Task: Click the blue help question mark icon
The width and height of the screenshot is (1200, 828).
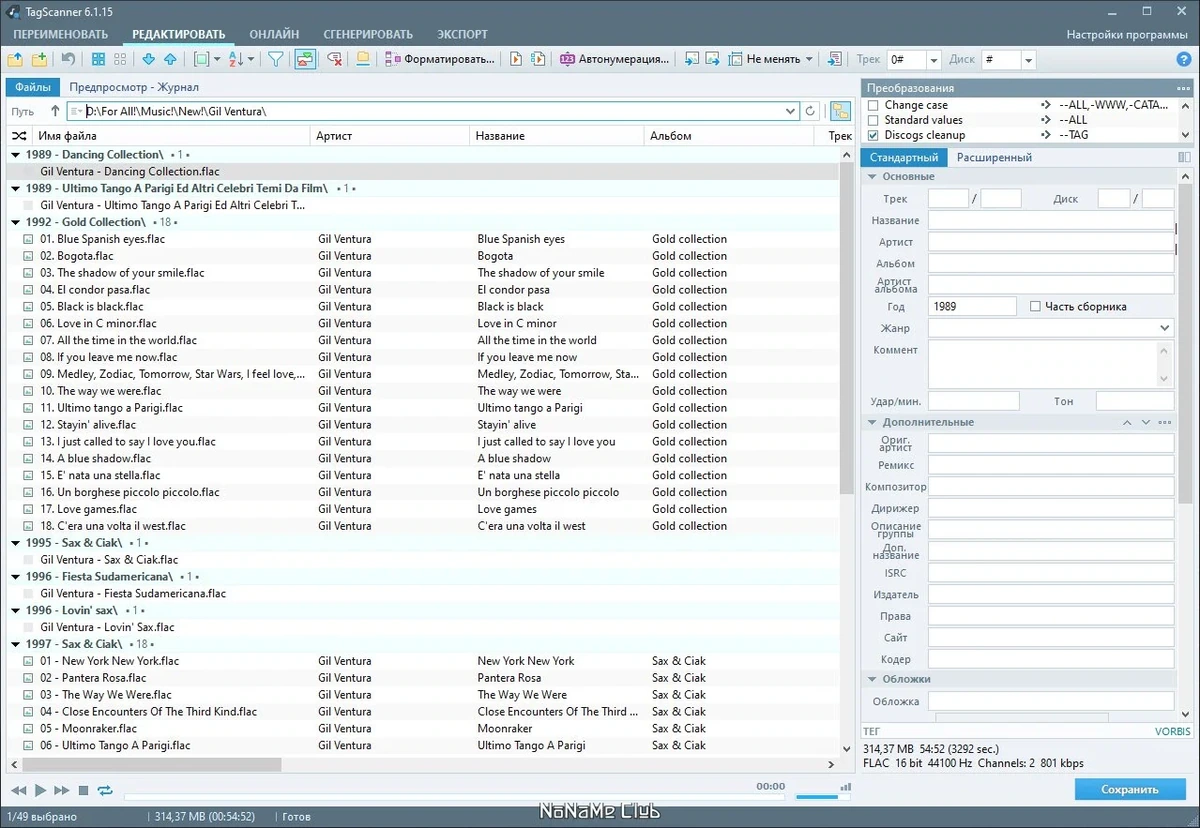Action: tap(1184, 59)
